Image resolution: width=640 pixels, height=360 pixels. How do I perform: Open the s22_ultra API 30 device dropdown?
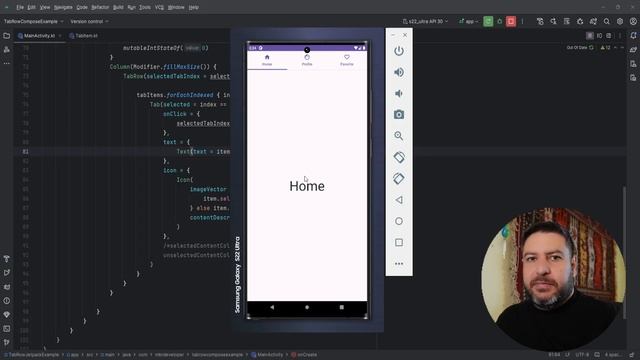425,21
